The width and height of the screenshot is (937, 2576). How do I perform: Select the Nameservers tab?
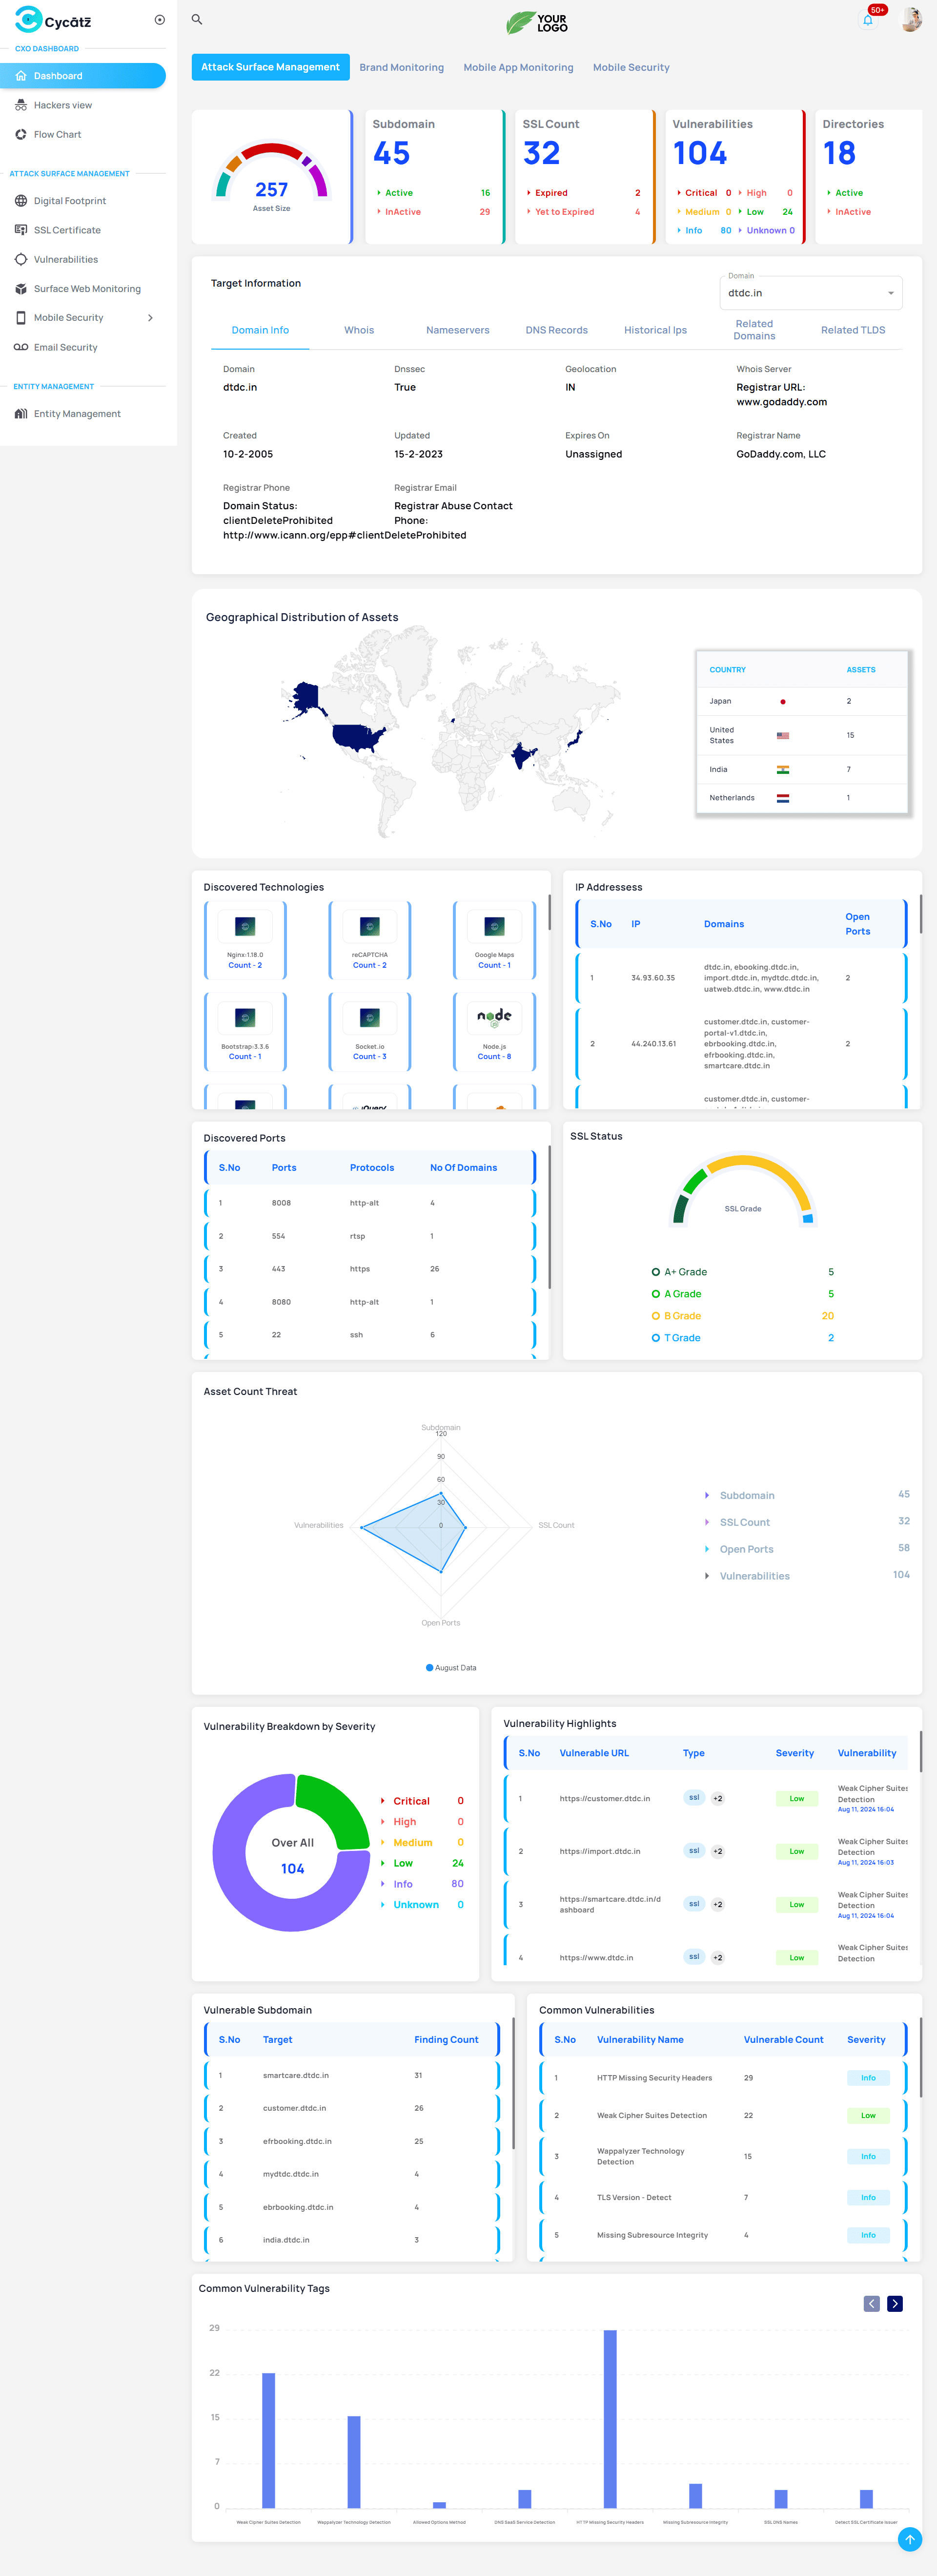click(457, 330)
